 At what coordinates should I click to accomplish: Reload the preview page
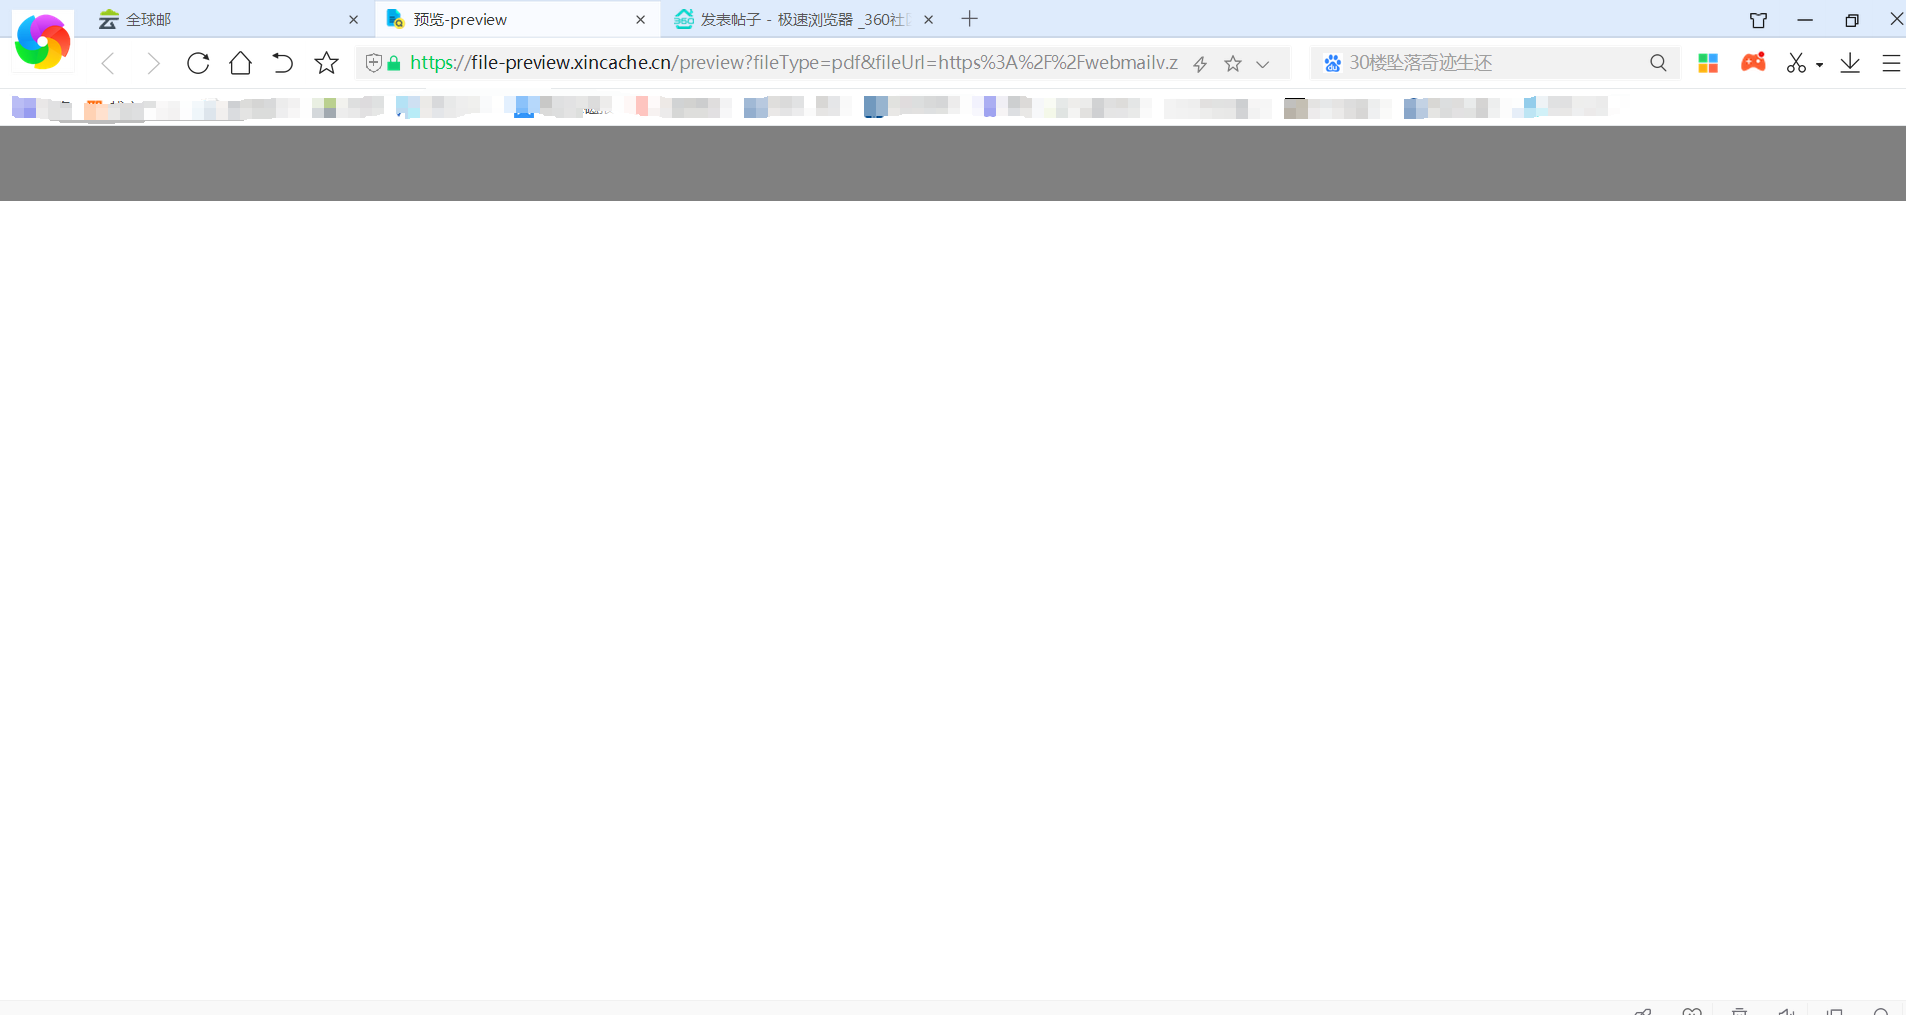point(198,63)
